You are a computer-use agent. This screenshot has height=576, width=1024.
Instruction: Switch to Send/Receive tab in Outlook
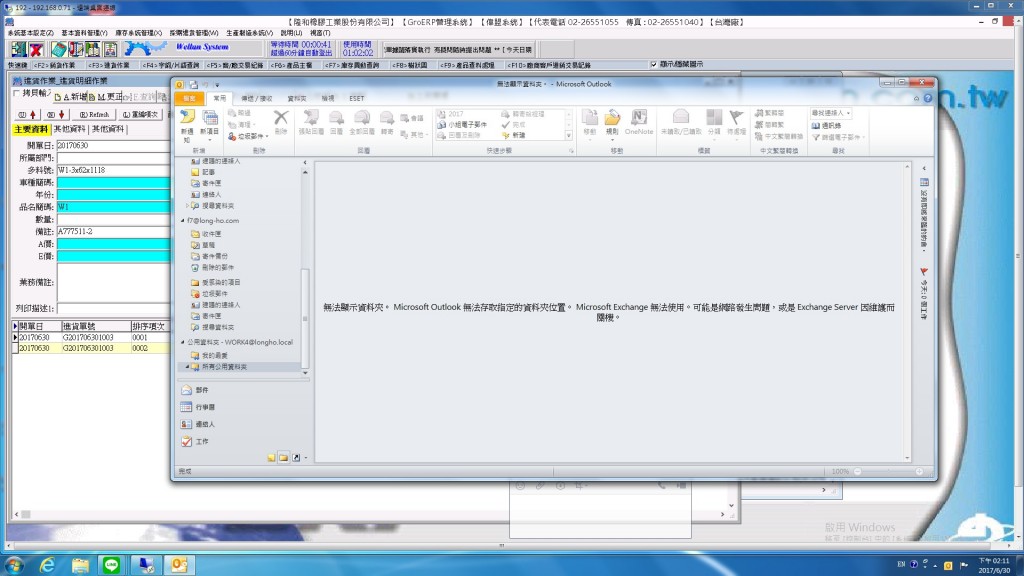[257, 99]
